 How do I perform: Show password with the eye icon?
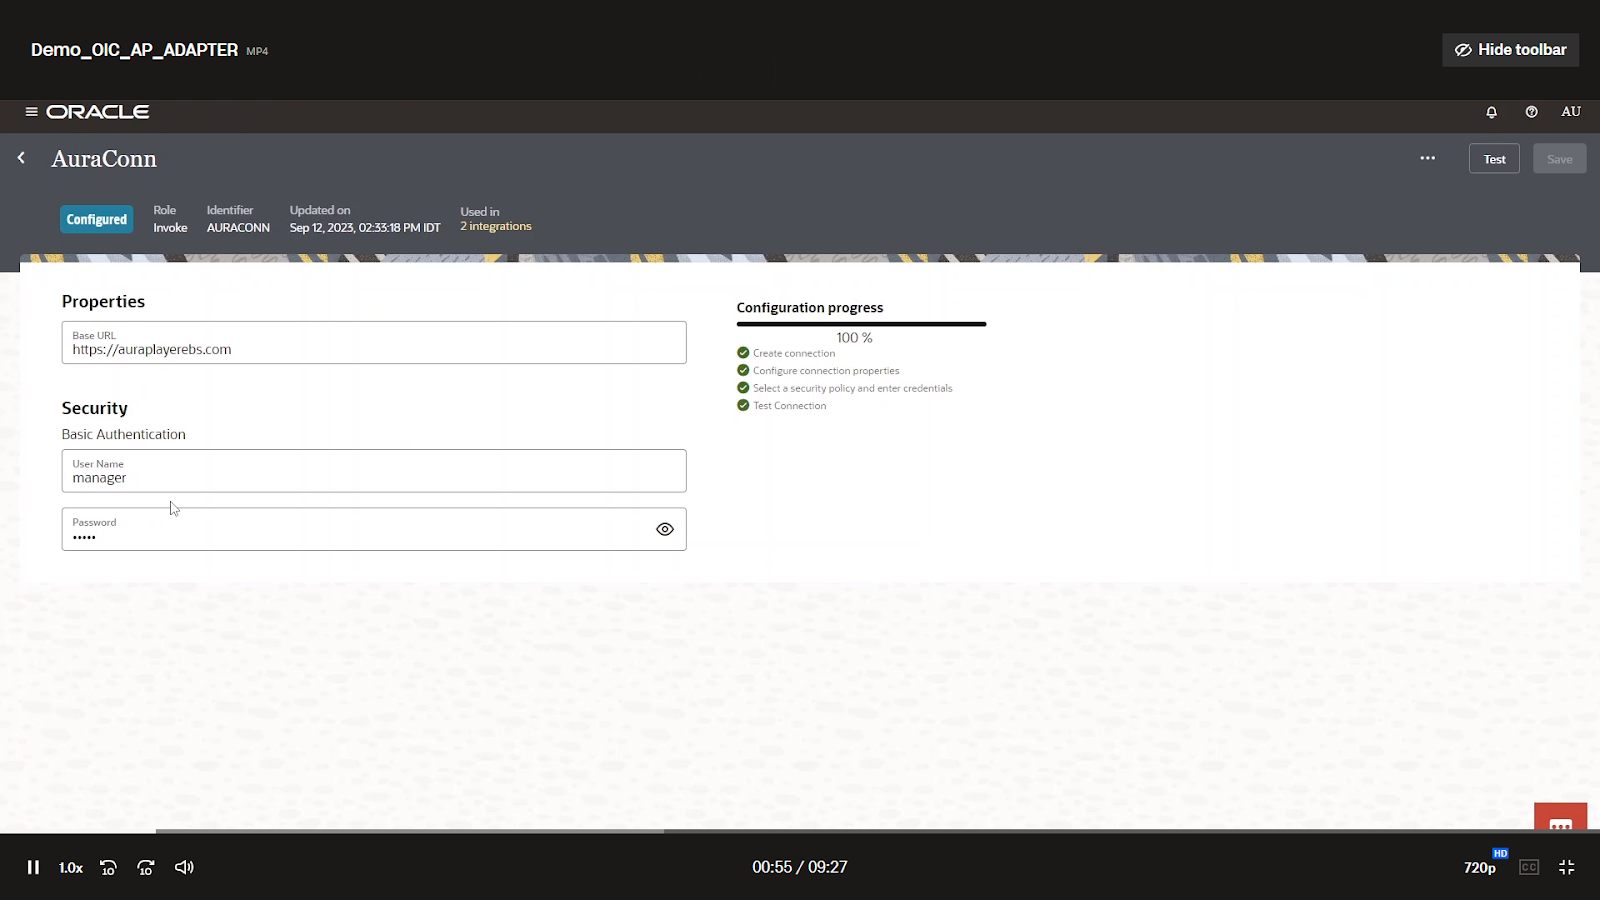(x=665, y=529)
